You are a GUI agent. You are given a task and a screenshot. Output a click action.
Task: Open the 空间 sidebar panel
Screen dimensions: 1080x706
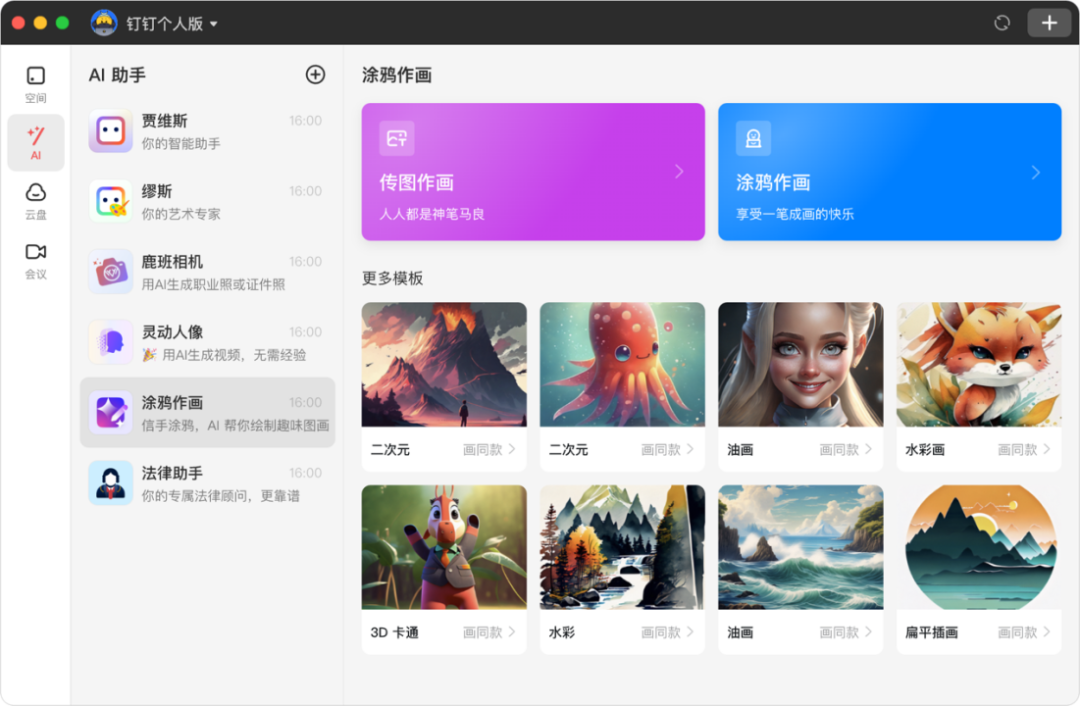(36, 84)
